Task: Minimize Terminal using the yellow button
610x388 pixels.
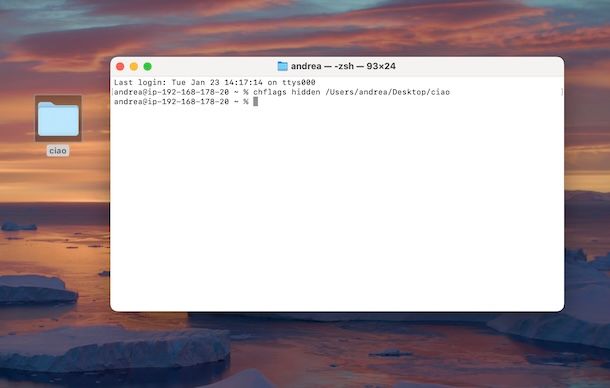Action: [x=134, y=67]
